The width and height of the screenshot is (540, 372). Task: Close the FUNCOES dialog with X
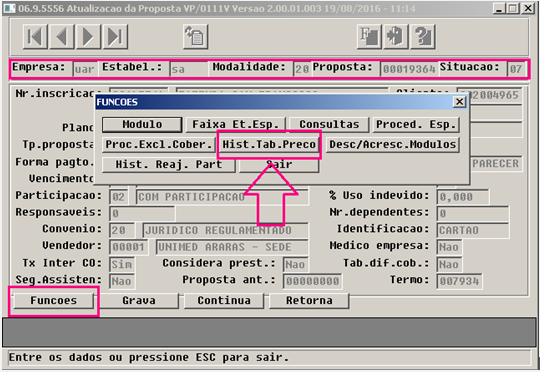pos(459,102)
